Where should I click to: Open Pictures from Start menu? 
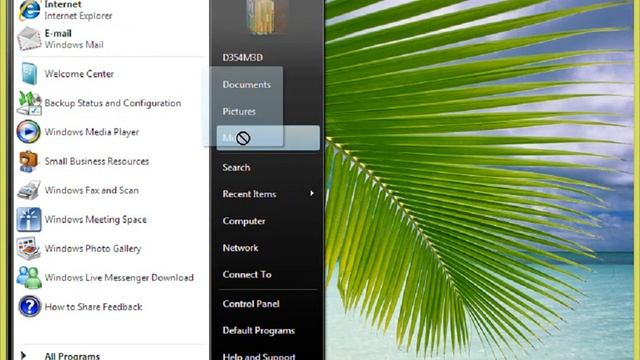[x=239, y=111]
